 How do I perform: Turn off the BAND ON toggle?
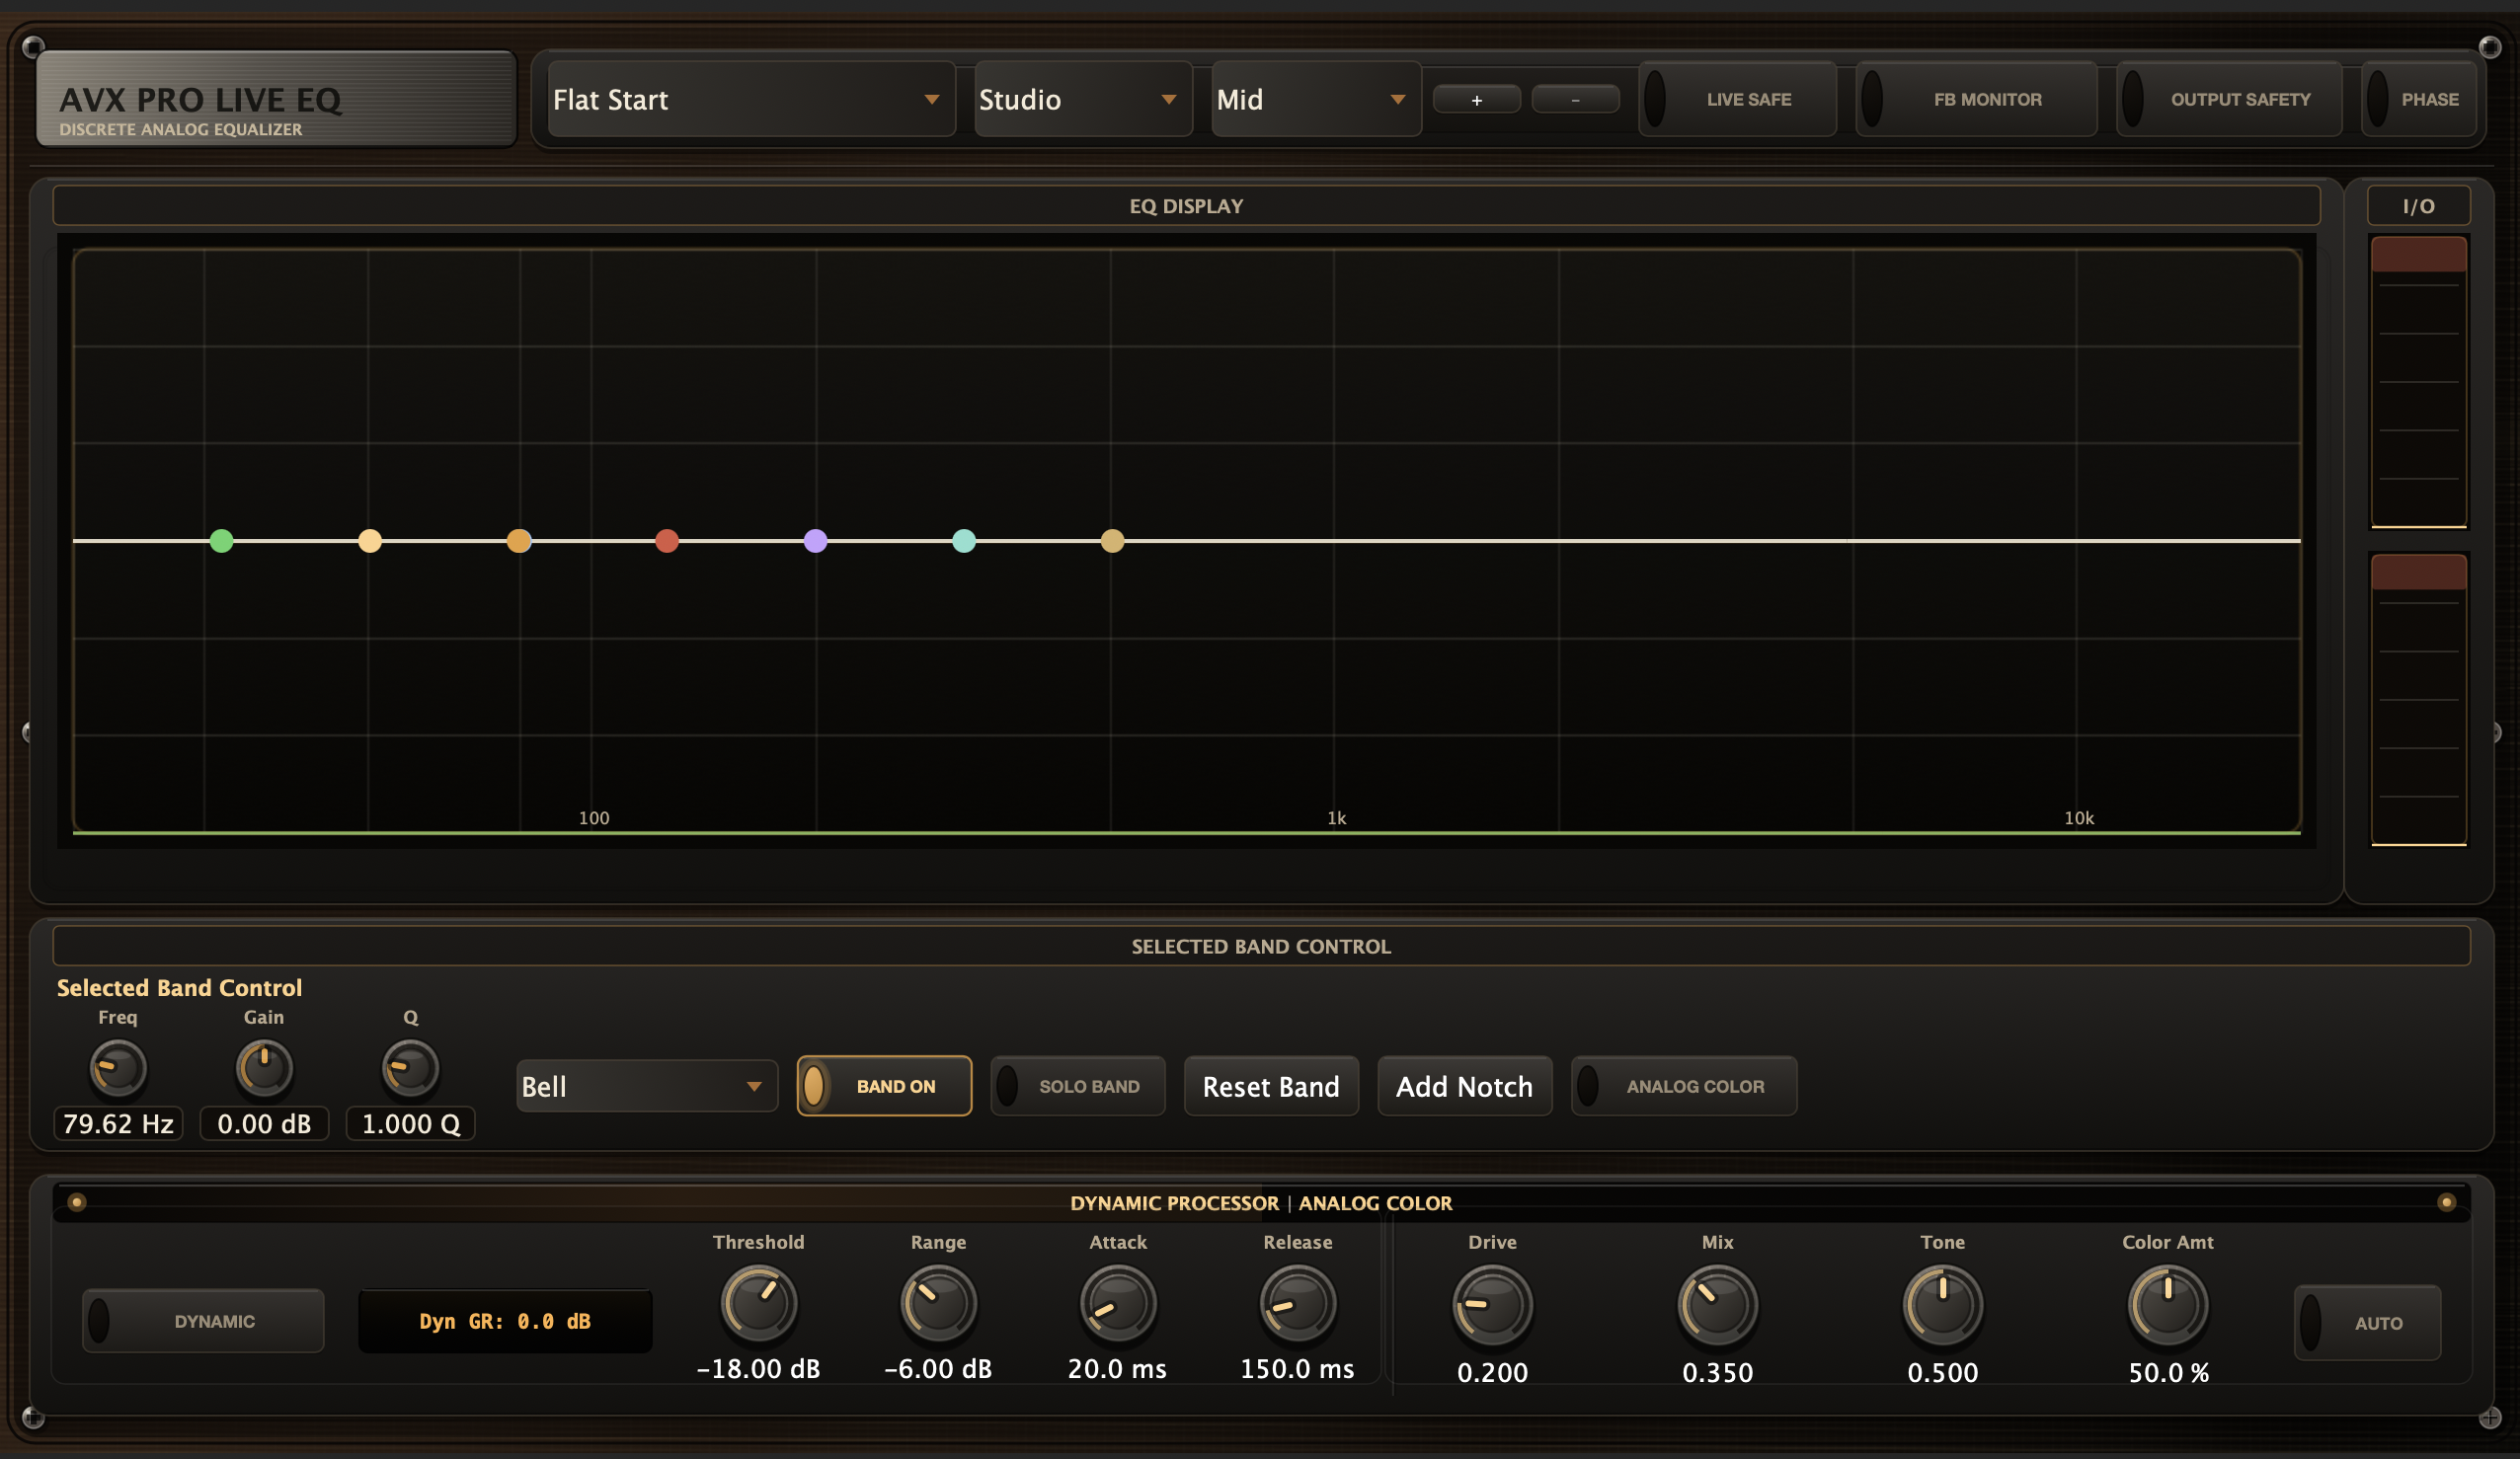pyautogui.click(x=884, y=1086)
